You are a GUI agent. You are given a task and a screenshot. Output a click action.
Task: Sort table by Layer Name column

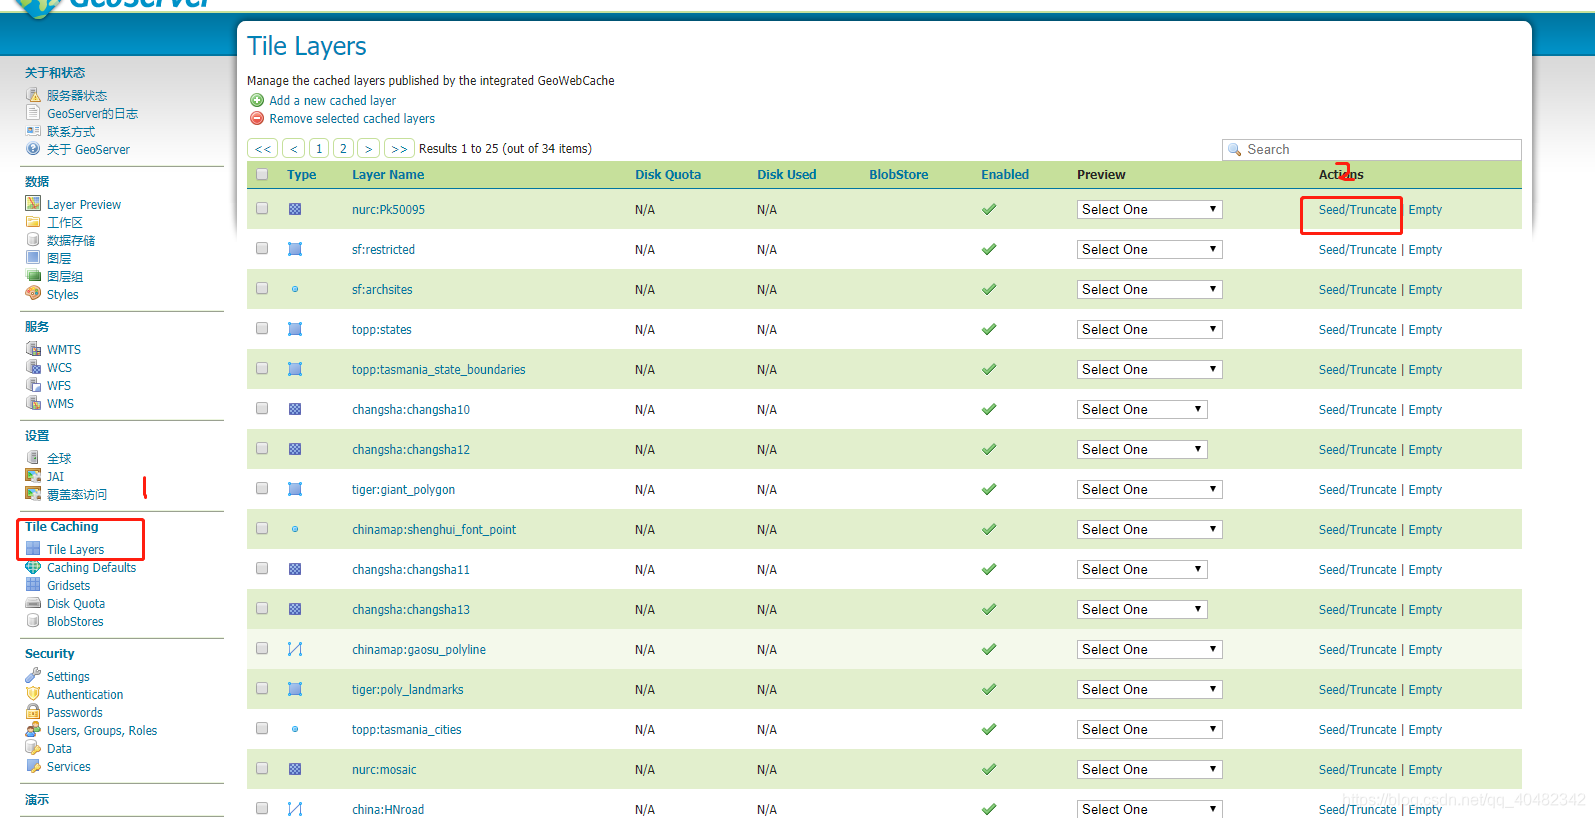point(388,174)
